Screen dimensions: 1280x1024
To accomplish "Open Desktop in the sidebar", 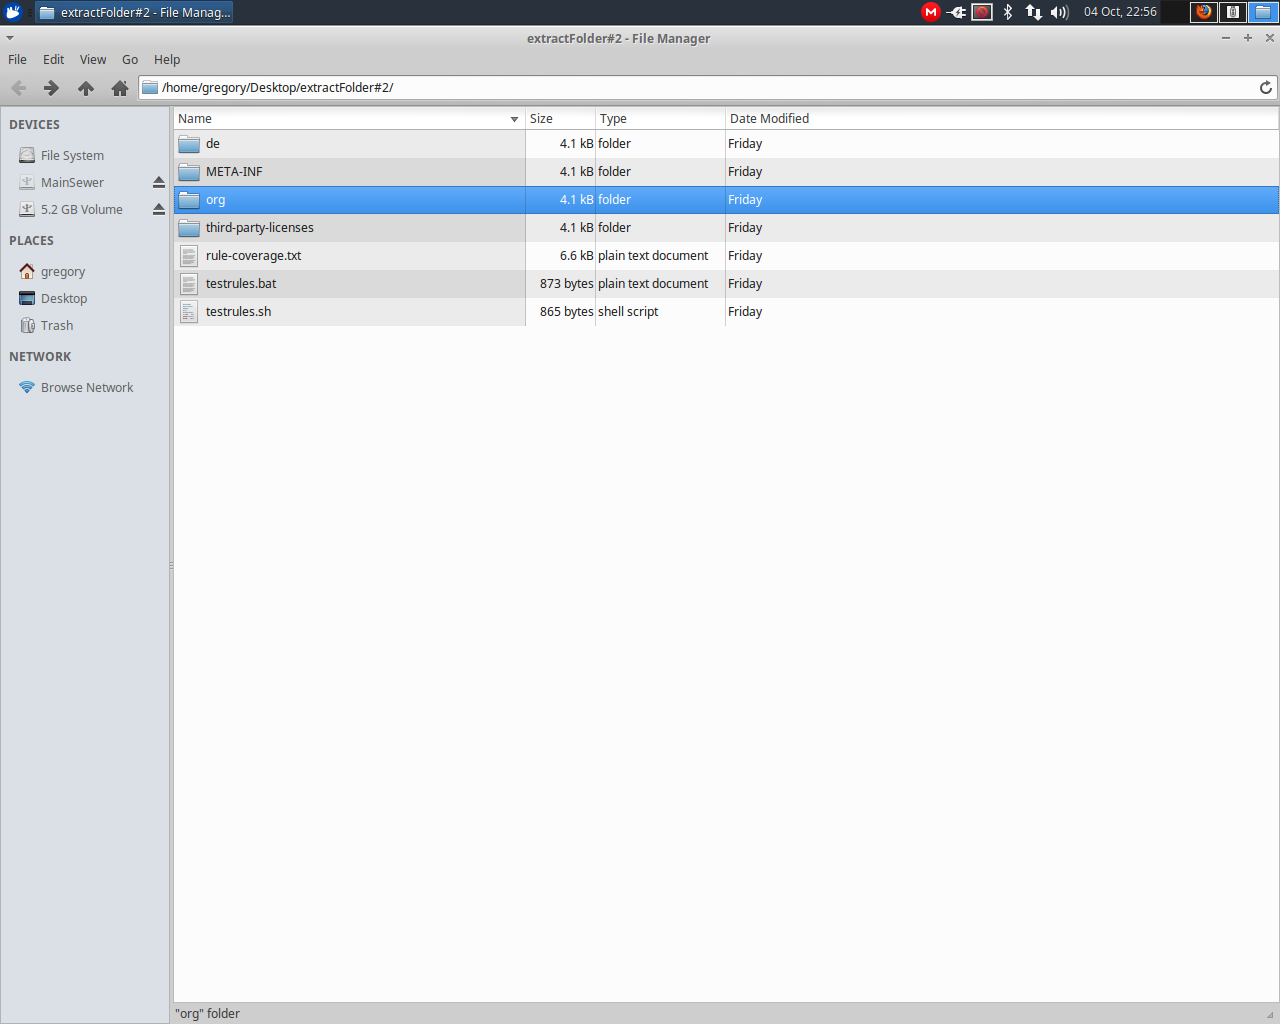I will tap(64, 299).
